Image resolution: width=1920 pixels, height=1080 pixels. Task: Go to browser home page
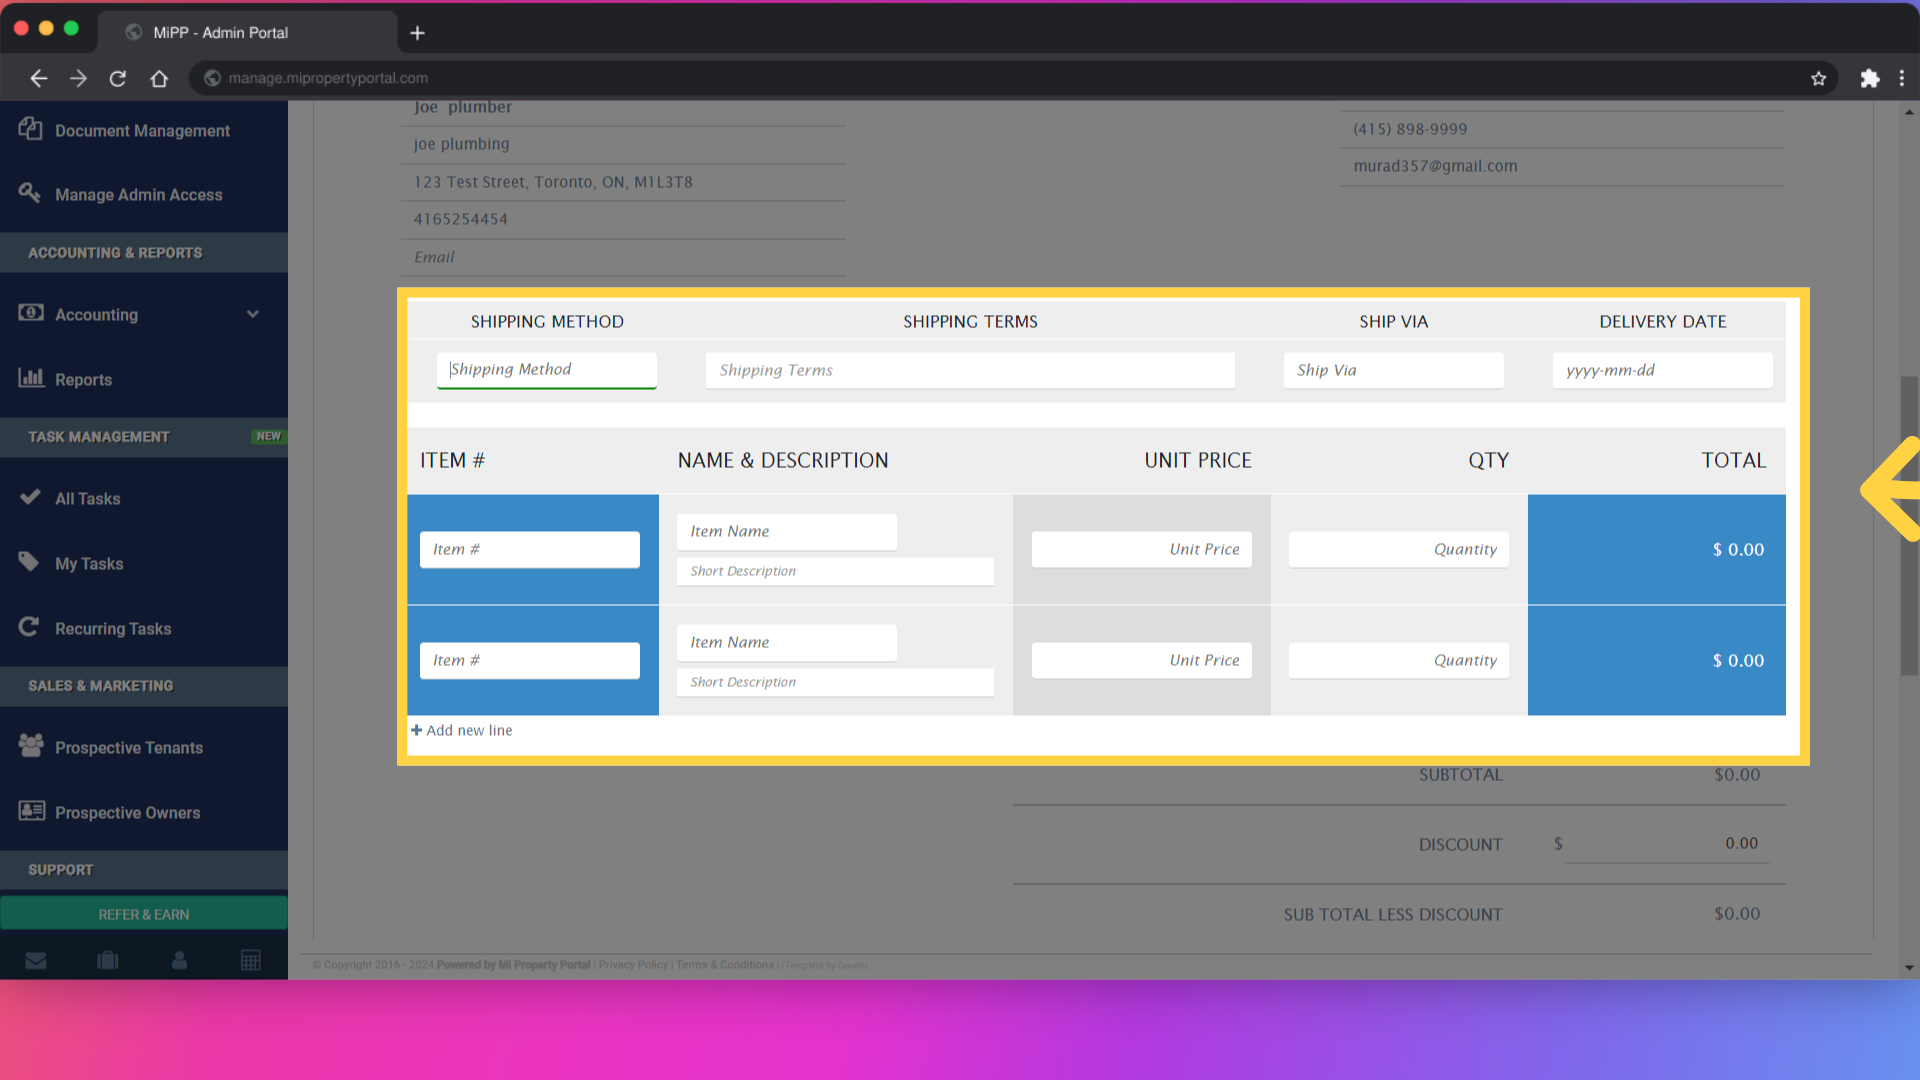coord(159,78)
